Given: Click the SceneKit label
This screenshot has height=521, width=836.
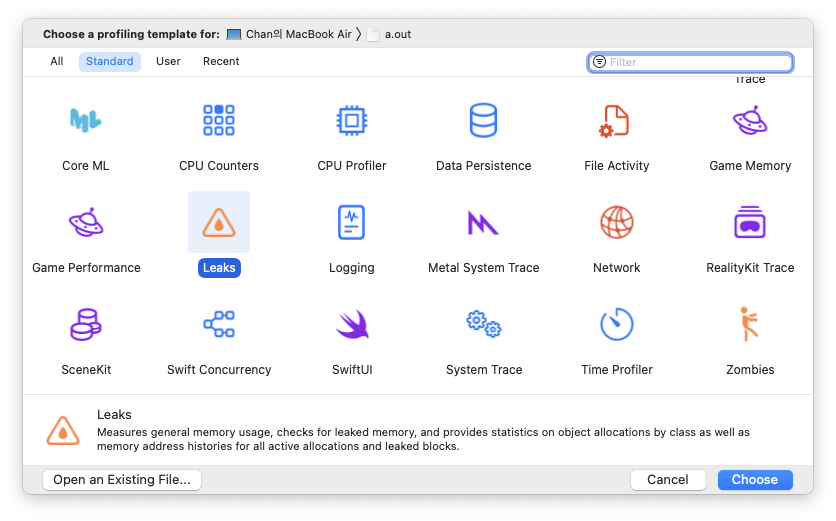Looking at the screenshot, I should [x=86, y=370].
